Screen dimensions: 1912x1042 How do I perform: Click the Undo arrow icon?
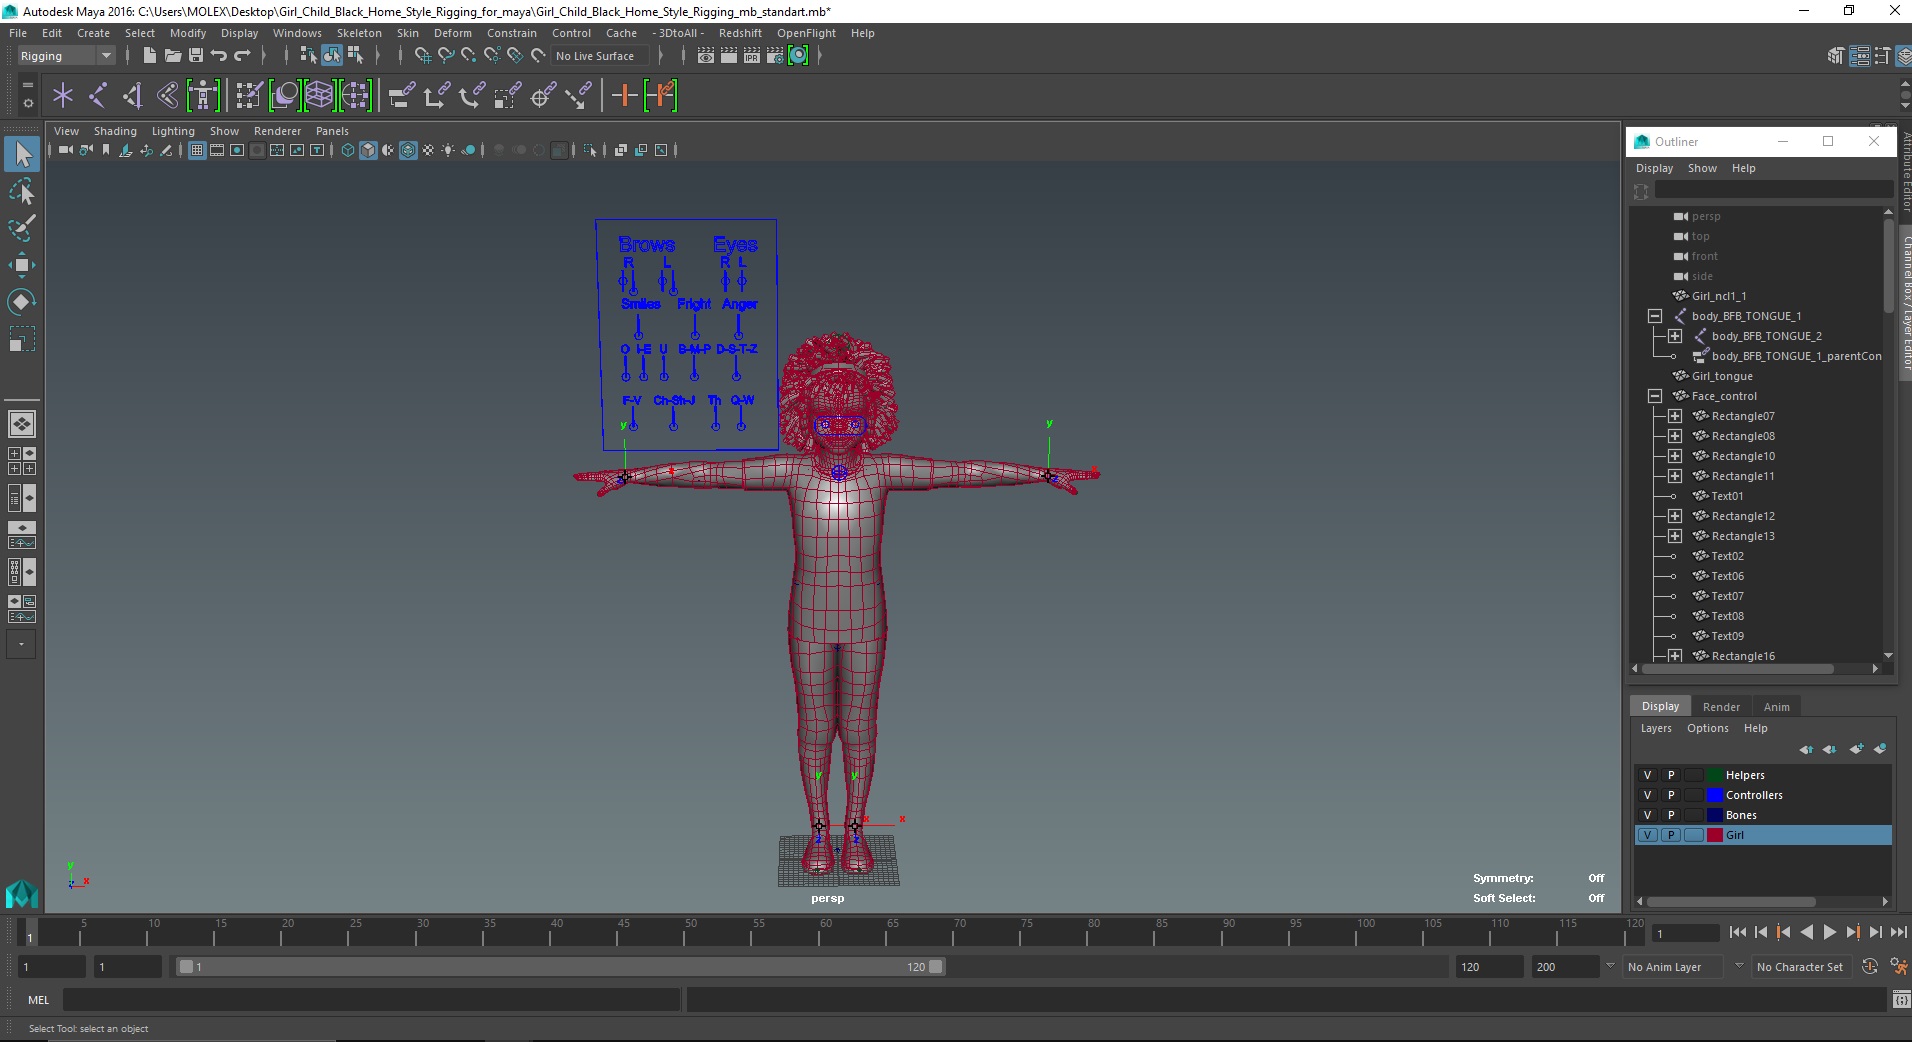tap(219, 56)
